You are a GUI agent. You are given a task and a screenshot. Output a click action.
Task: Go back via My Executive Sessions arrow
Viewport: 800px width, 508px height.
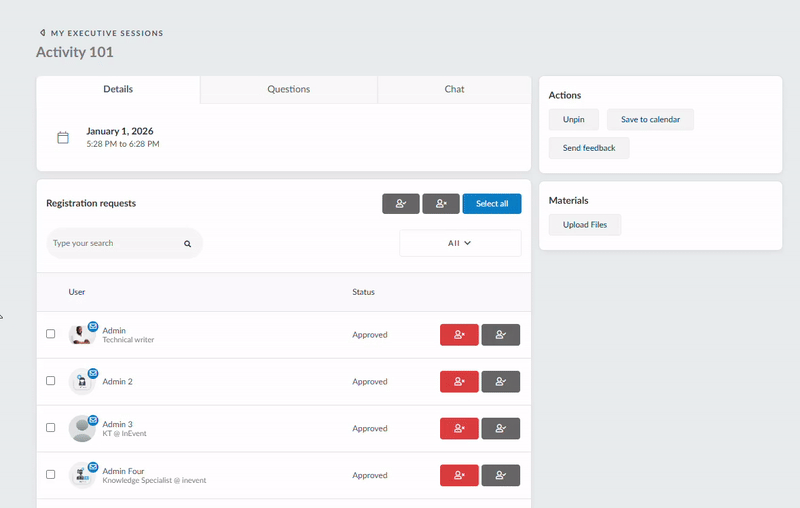(x=42, y=33)
